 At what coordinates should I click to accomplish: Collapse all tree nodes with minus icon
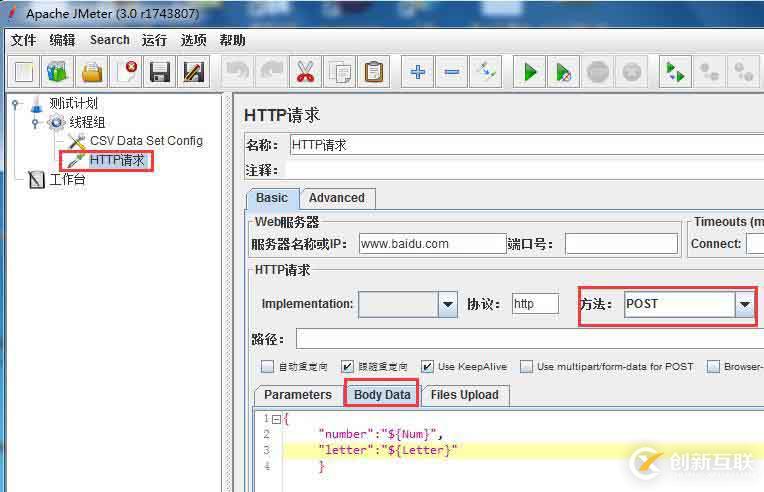(x=452, y=72)
